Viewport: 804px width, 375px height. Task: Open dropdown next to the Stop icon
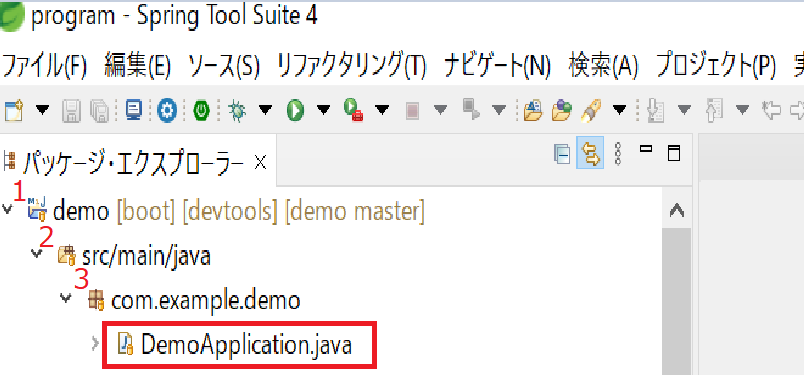point(440,110)
